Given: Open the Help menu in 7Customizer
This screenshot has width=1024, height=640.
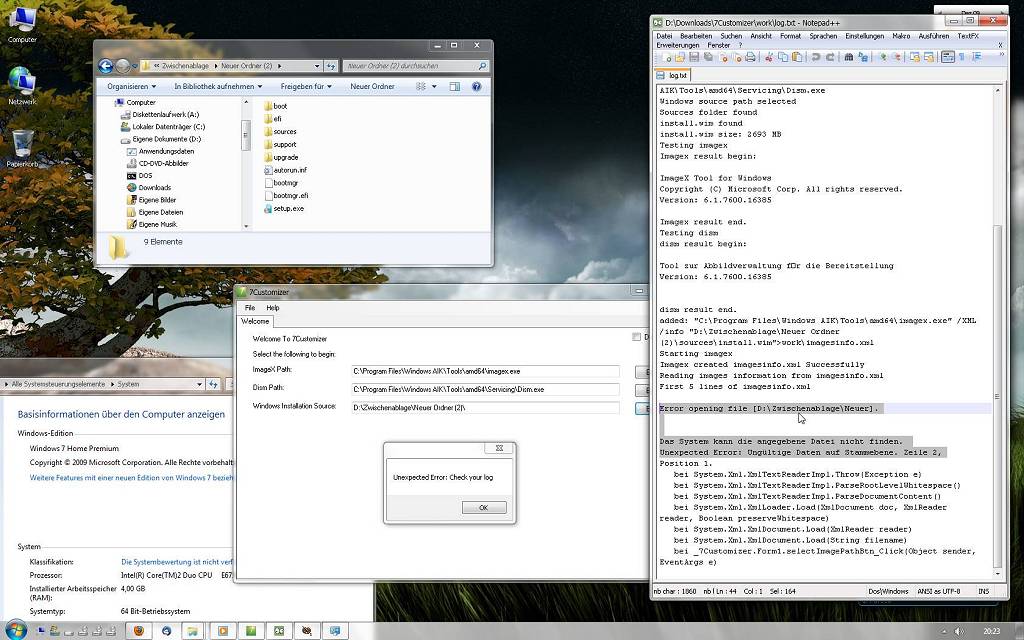Looking at the screenshot, I should (273, 308).
